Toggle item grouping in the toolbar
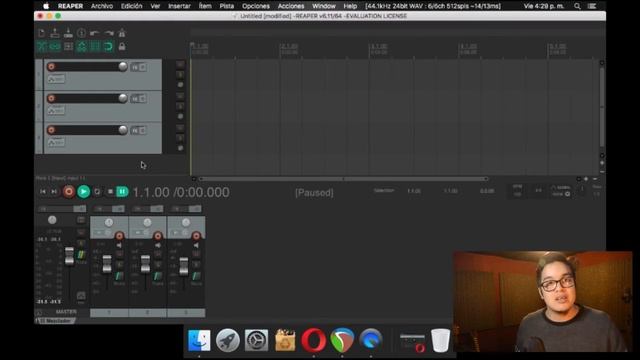 55,47
